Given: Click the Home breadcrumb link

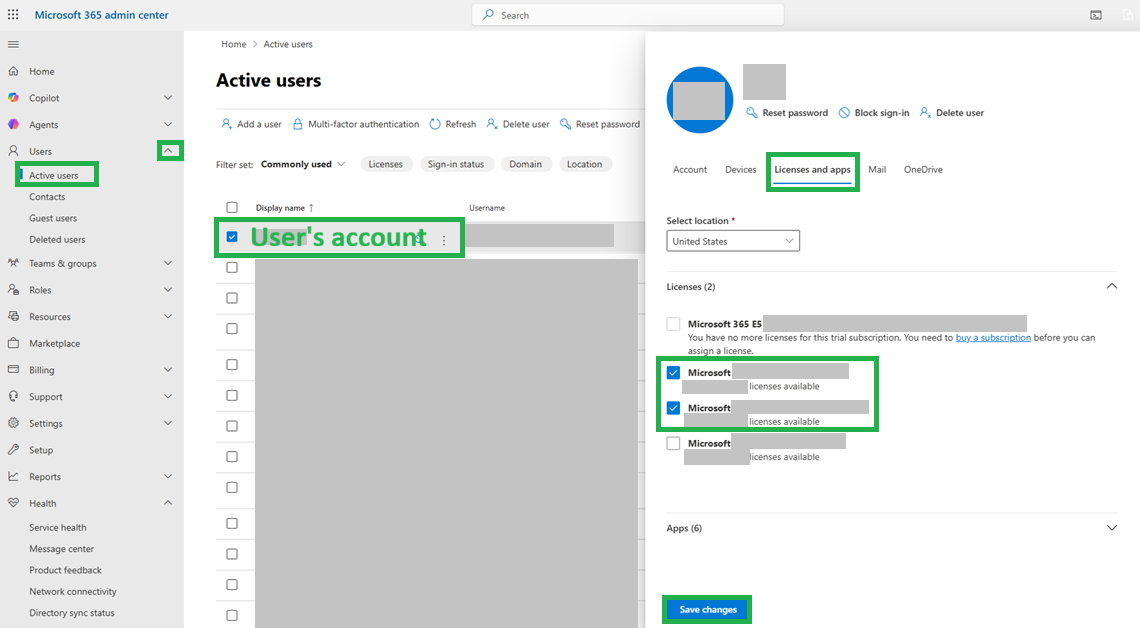Looking at the screenshot, I should 233,44.
